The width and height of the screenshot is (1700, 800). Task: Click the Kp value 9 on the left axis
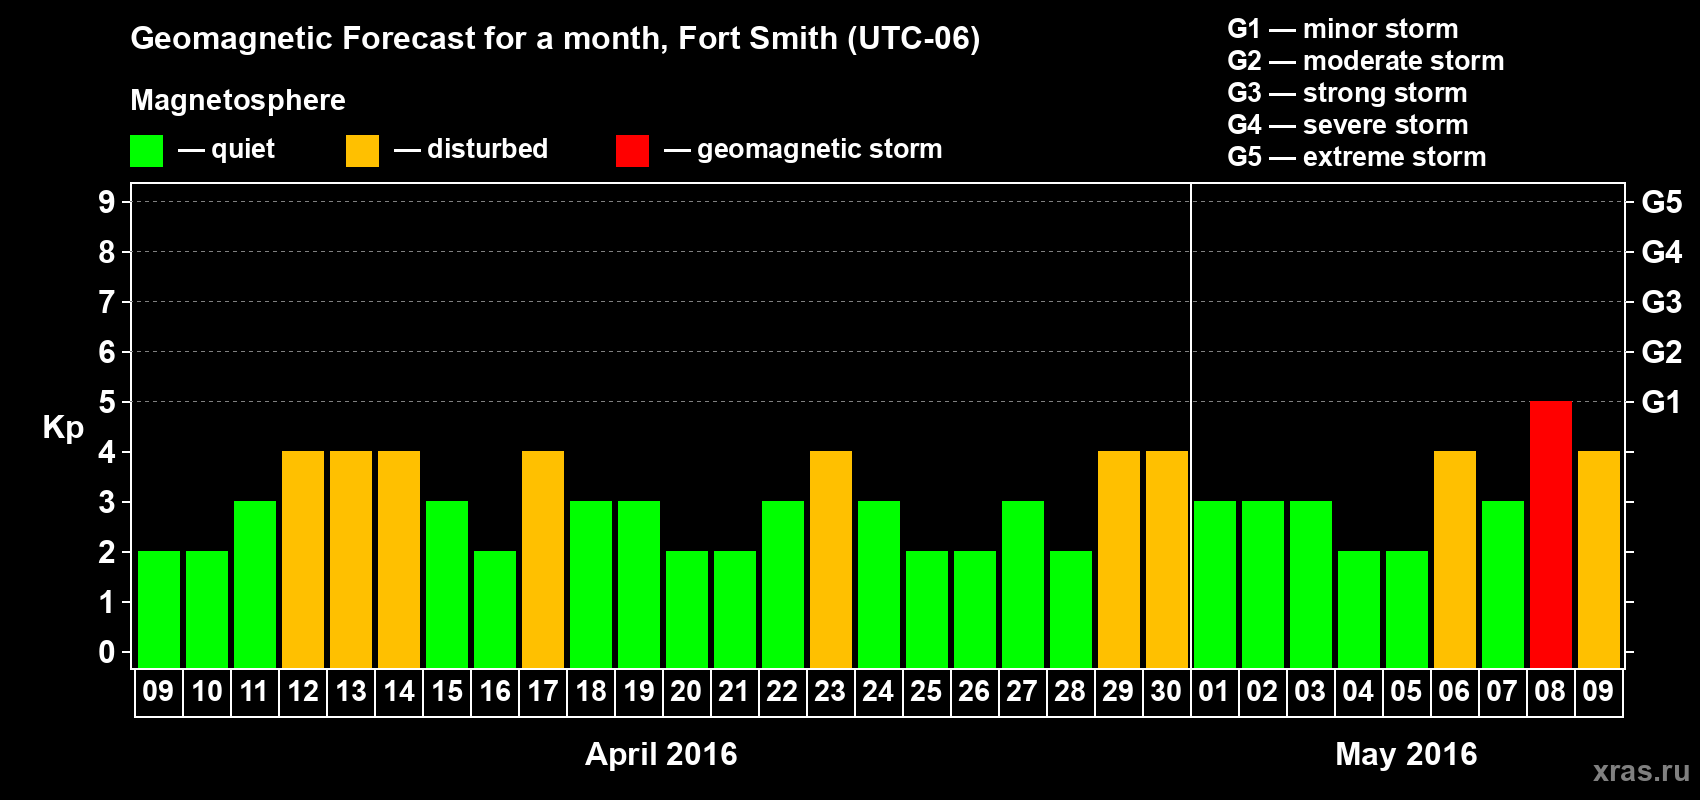[107, 202]
